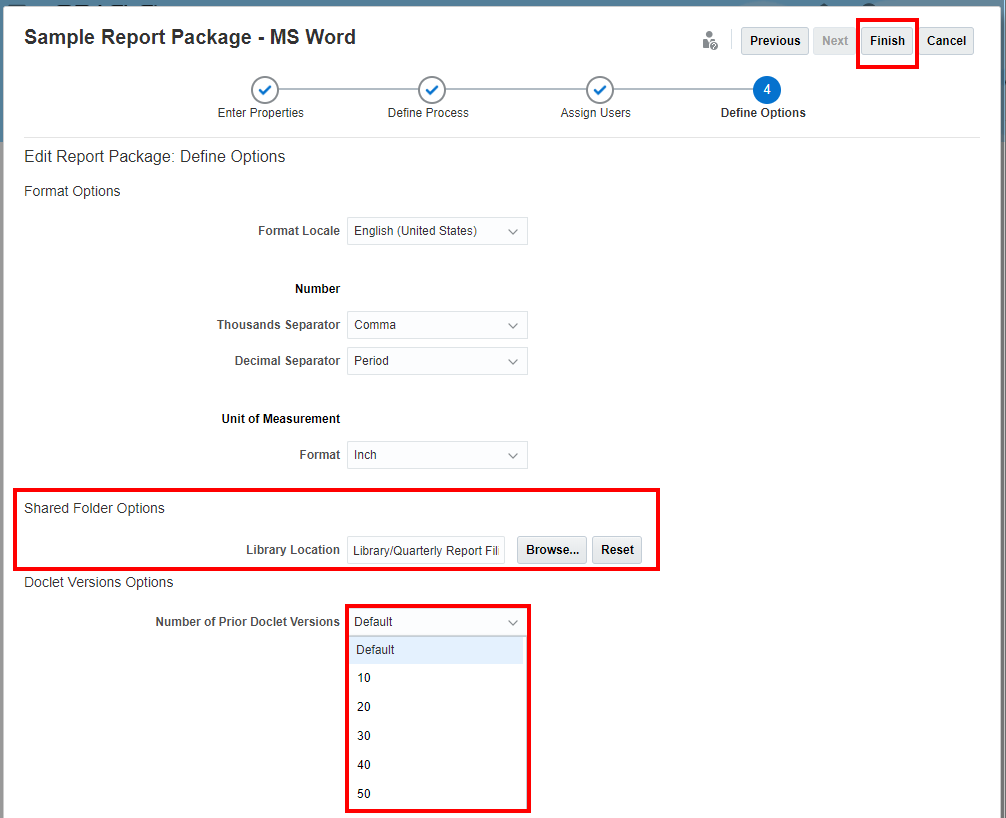This screenshot has height=818, width=1006.
Task: Expand the Unit of Measurement Format dropdown
Action: [437, 455]
